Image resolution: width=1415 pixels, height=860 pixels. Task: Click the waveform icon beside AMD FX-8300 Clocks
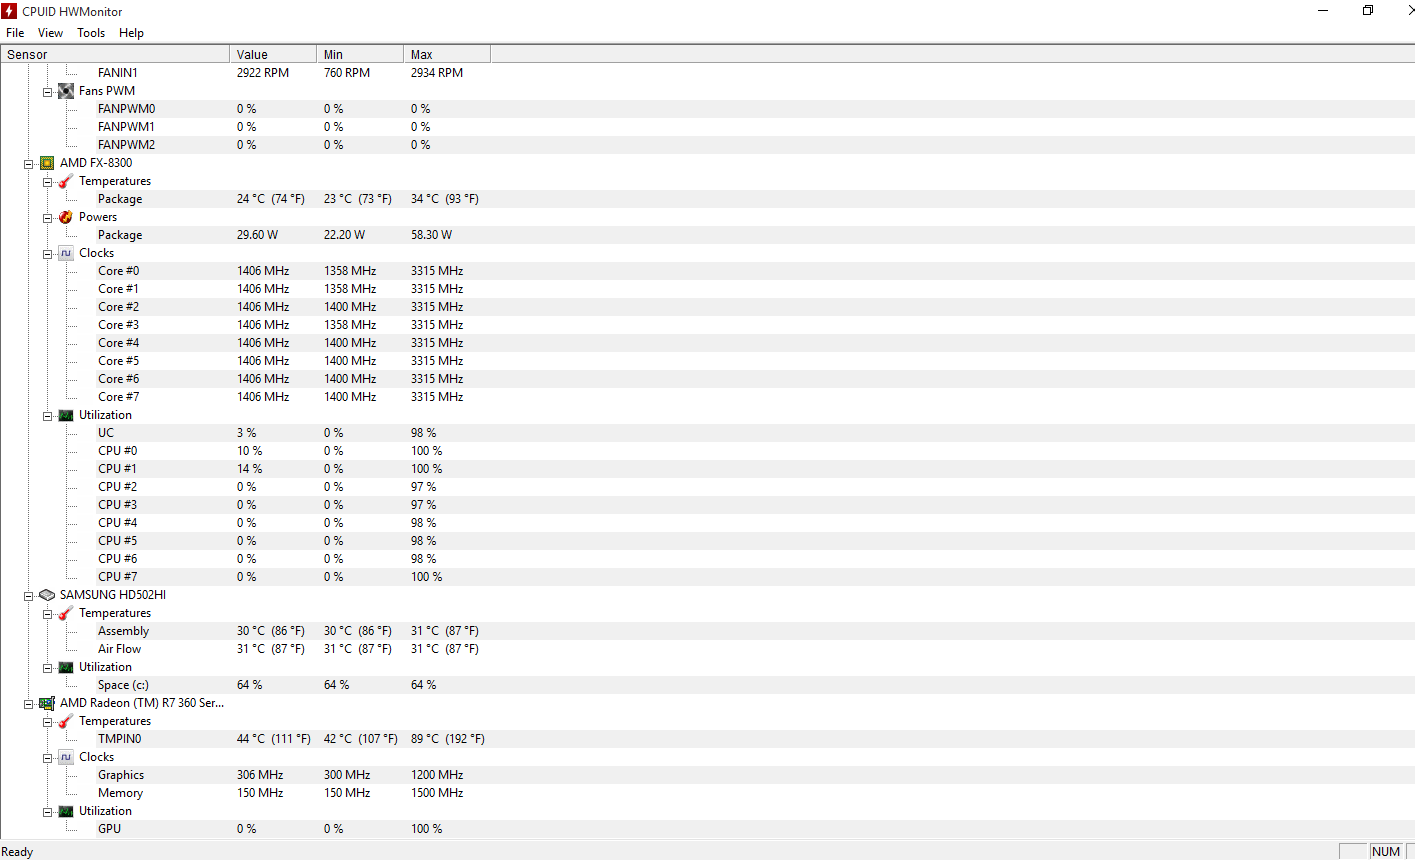[x=66, y=253]
